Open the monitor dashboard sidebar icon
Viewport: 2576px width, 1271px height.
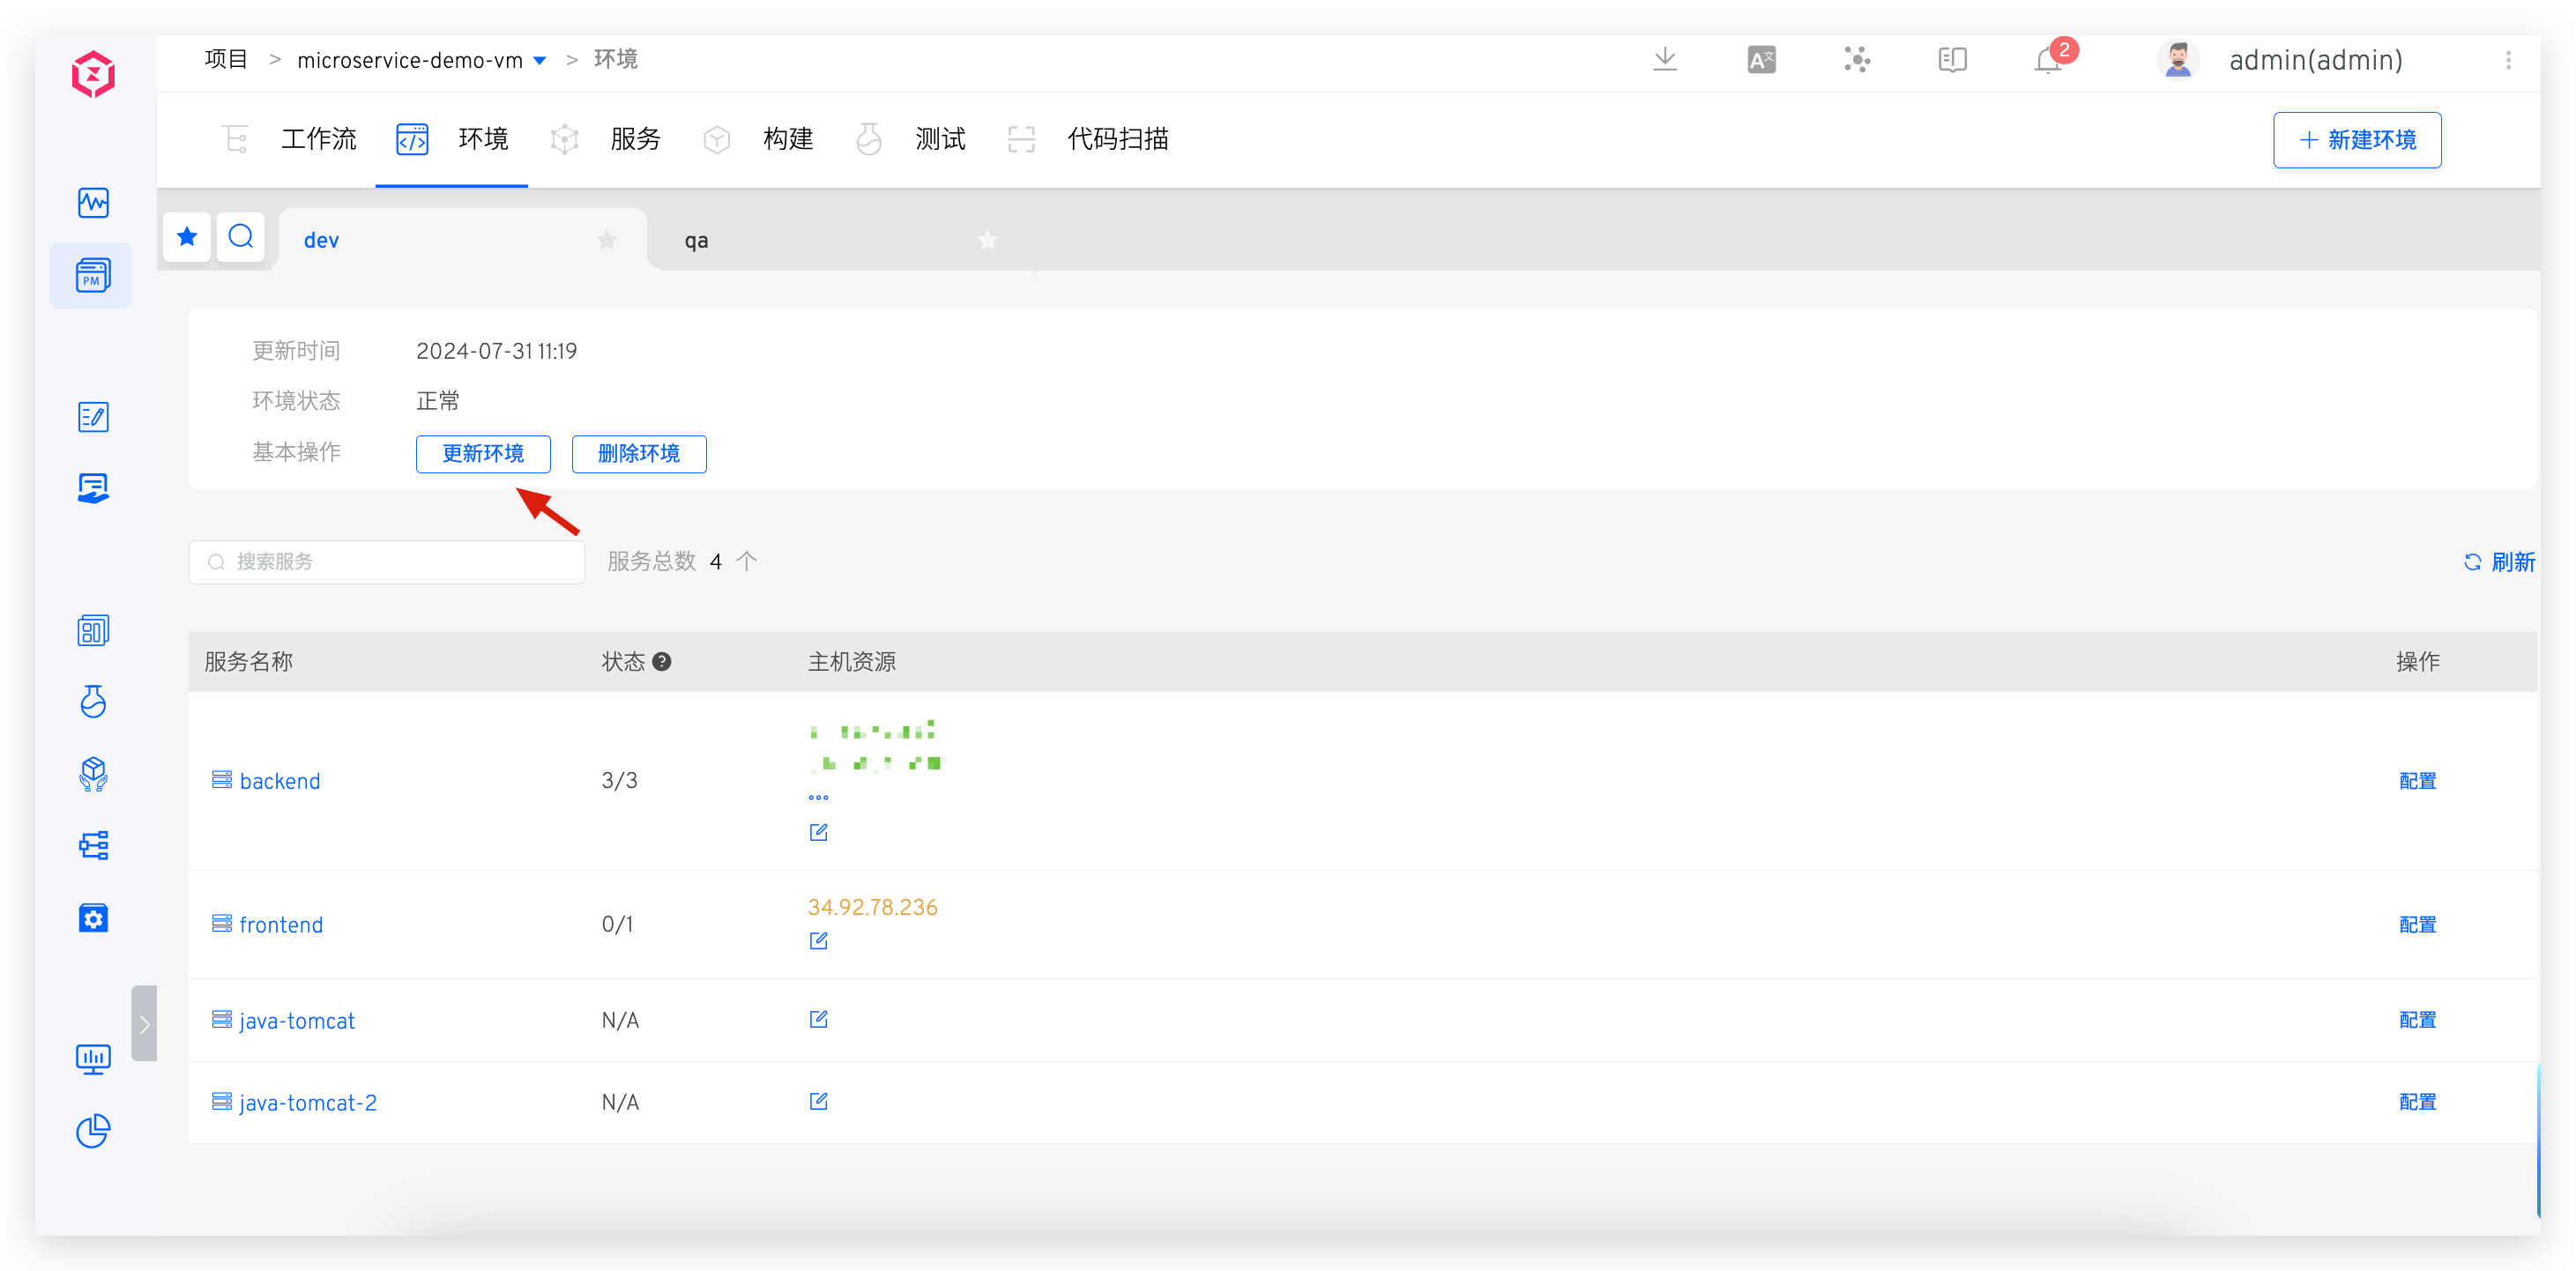click(93, 1058)
